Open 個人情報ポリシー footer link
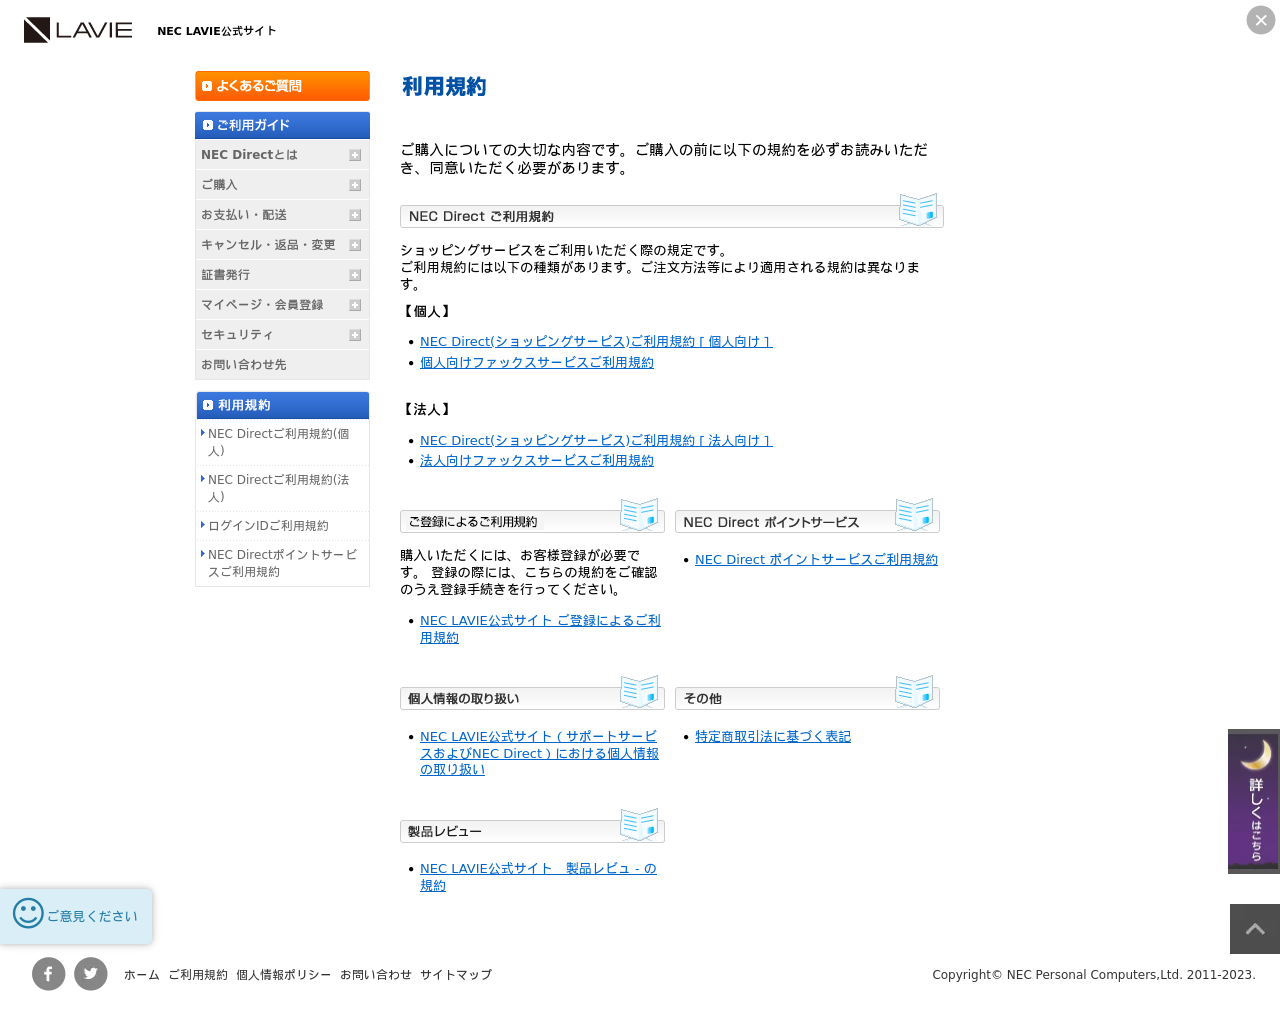Screen dimensions: 1280x1024 tap(284, 975)
